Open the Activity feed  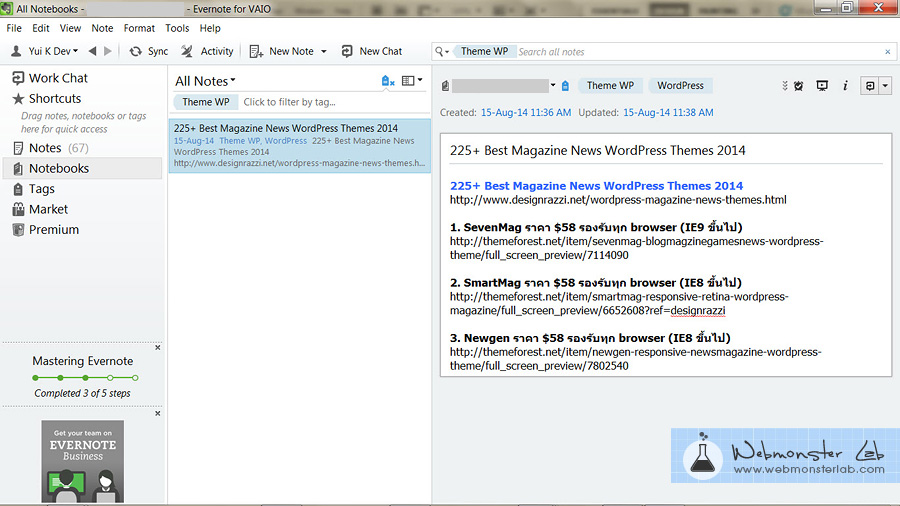207,51
